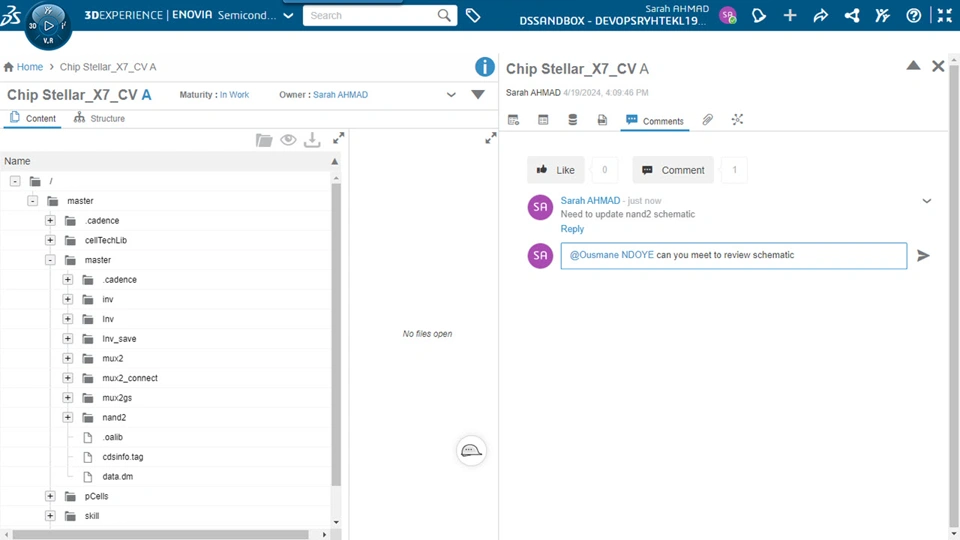The height and width of the screenshot is (540, 960).
Task: Open the help question mark icon
Action: [913, 15]
